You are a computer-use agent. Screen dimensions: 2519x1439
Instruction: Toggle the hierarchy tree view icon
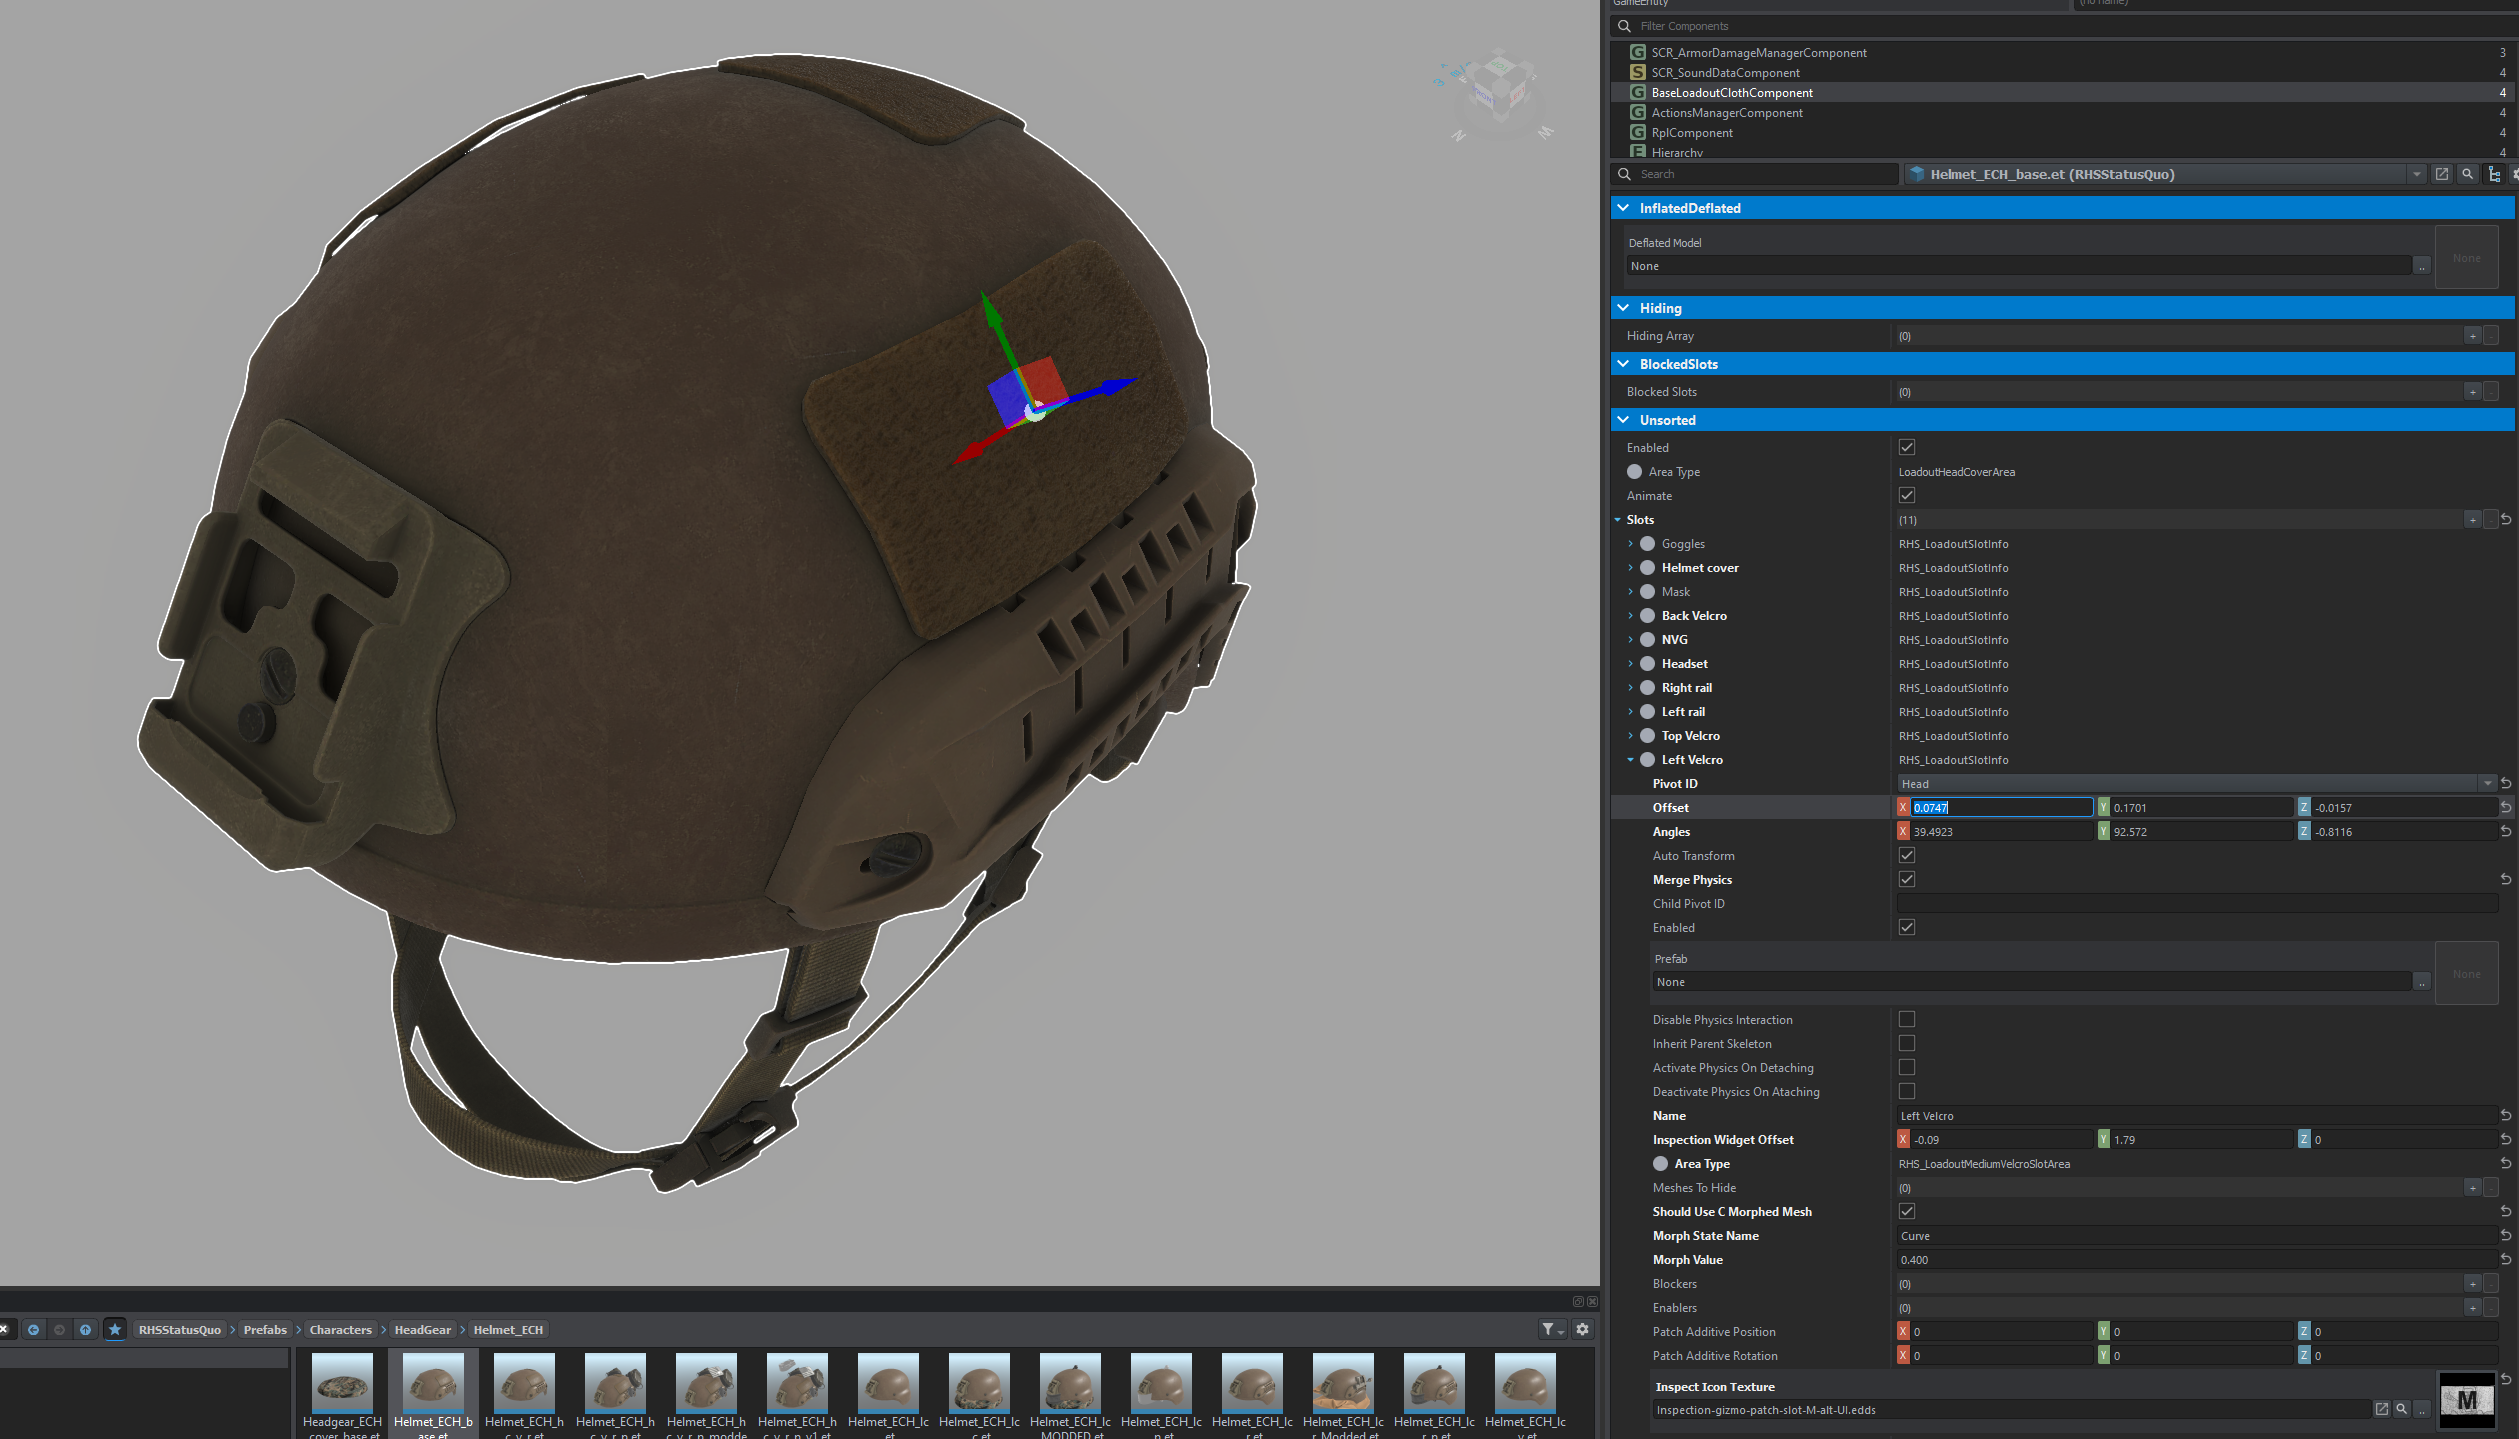click(x=2494, y=174)
